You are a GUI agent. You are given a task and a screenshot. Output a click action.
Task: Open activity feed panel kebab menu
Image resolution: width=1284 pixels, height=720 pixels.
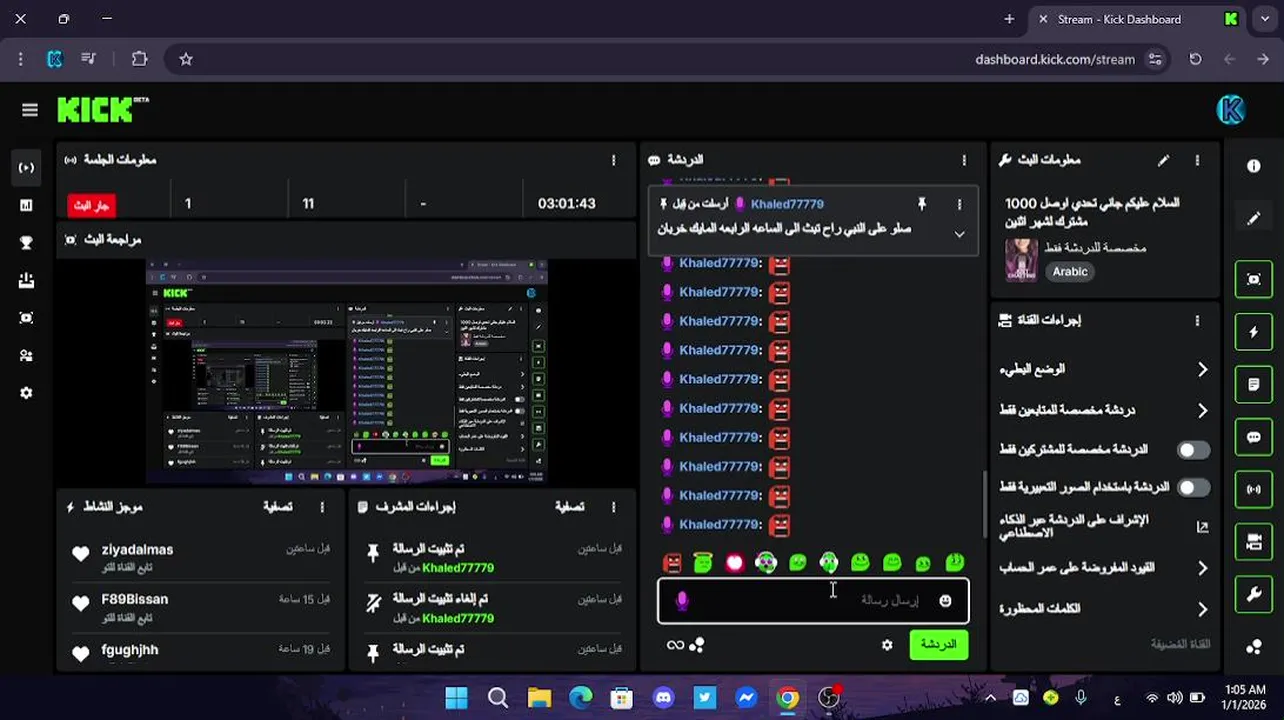point(322,507)
